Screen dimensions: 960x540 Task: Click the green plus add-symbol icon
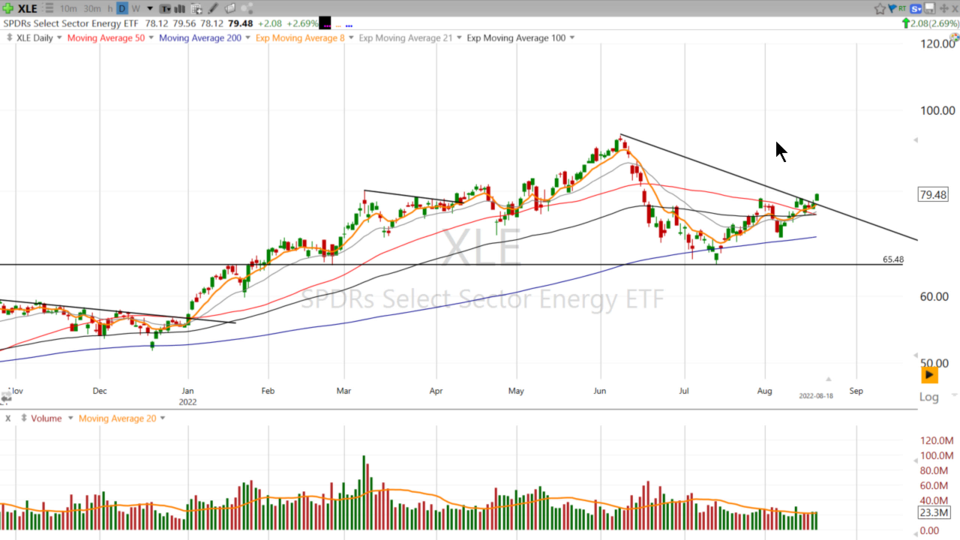(x=8, y=8)
